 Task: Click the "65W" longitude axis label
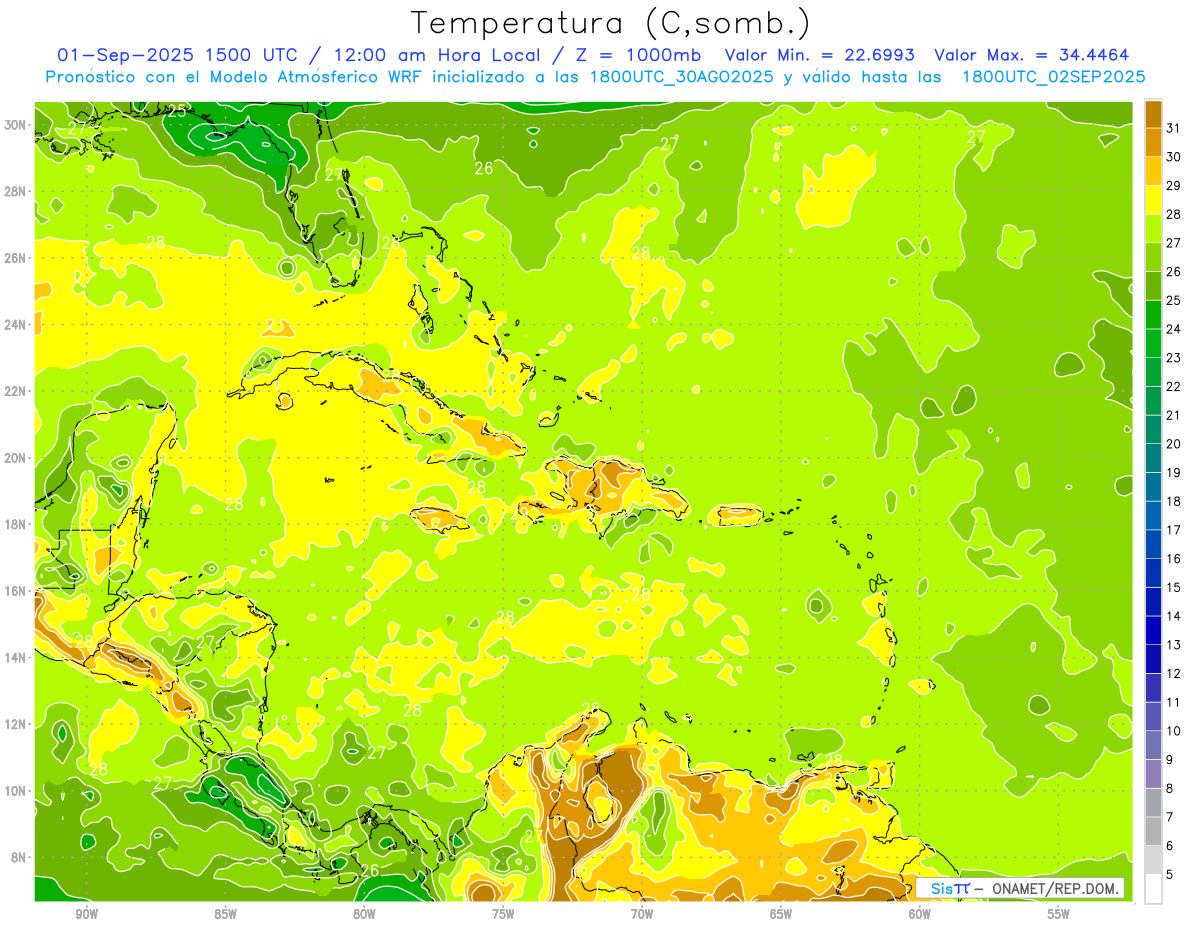pyautogui.click(x=781, y=914)
